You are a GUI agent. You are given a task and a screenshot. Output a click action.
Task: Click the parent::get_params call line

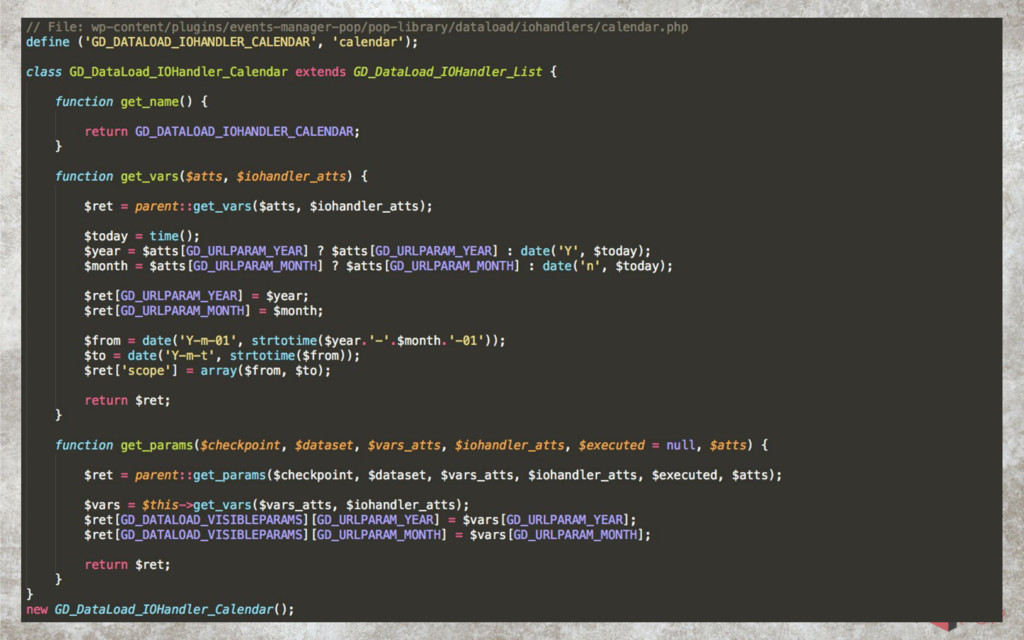pyautogui.click(x=433, y=475)
